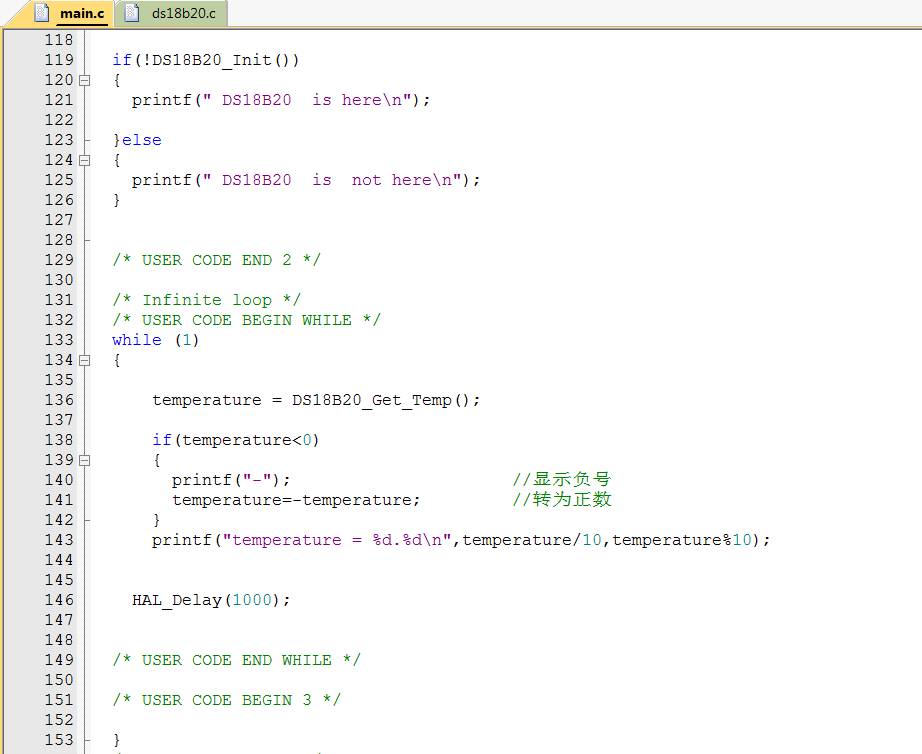Click line number 143 in the gutter
This screenshot has width=922, height=754.
(x=59, y=540)
